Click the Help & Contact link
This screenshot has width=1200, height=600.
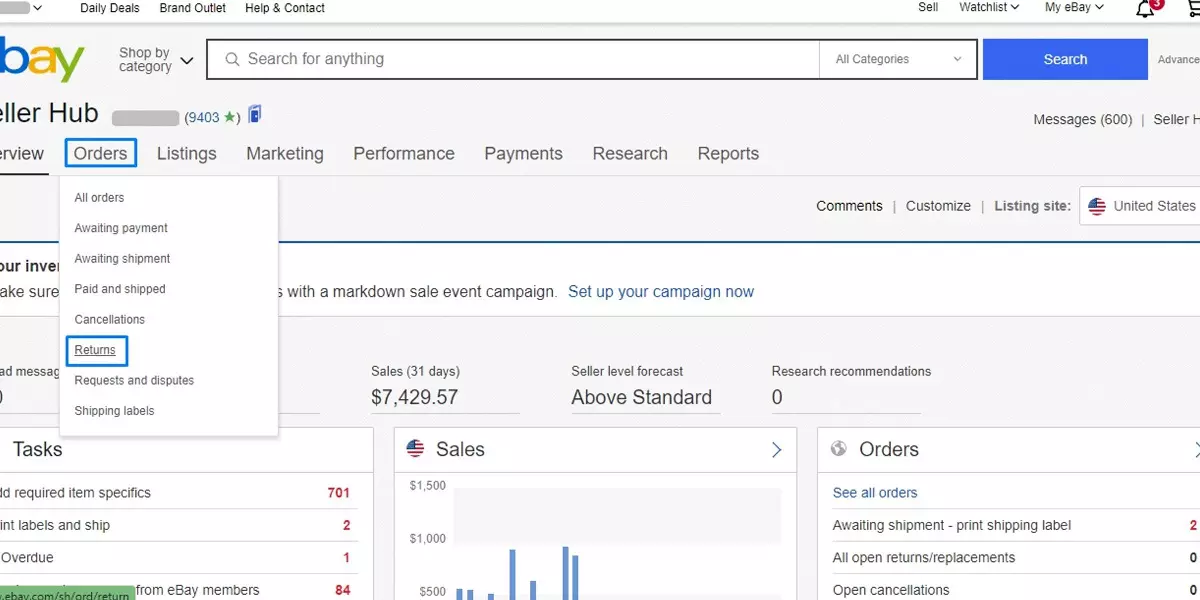pyautogui.click(x=285, y=7)
